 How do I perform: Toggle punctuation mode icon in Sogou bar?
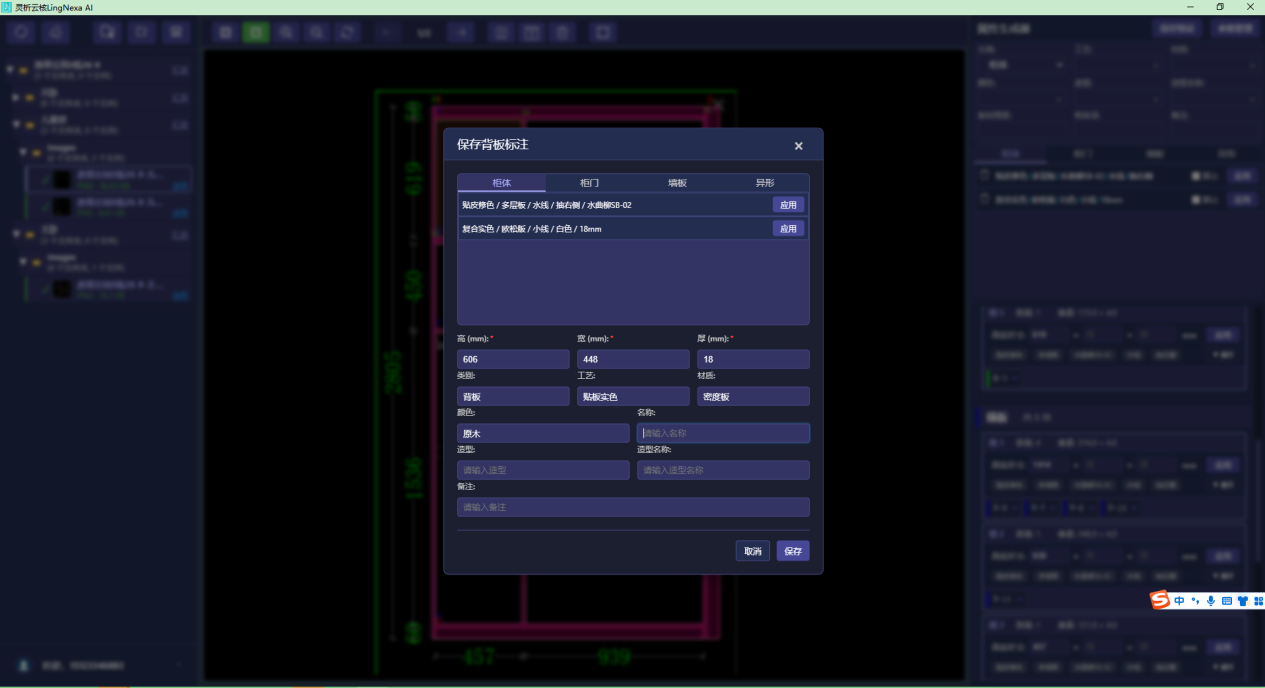click(x=1195, y=601)
